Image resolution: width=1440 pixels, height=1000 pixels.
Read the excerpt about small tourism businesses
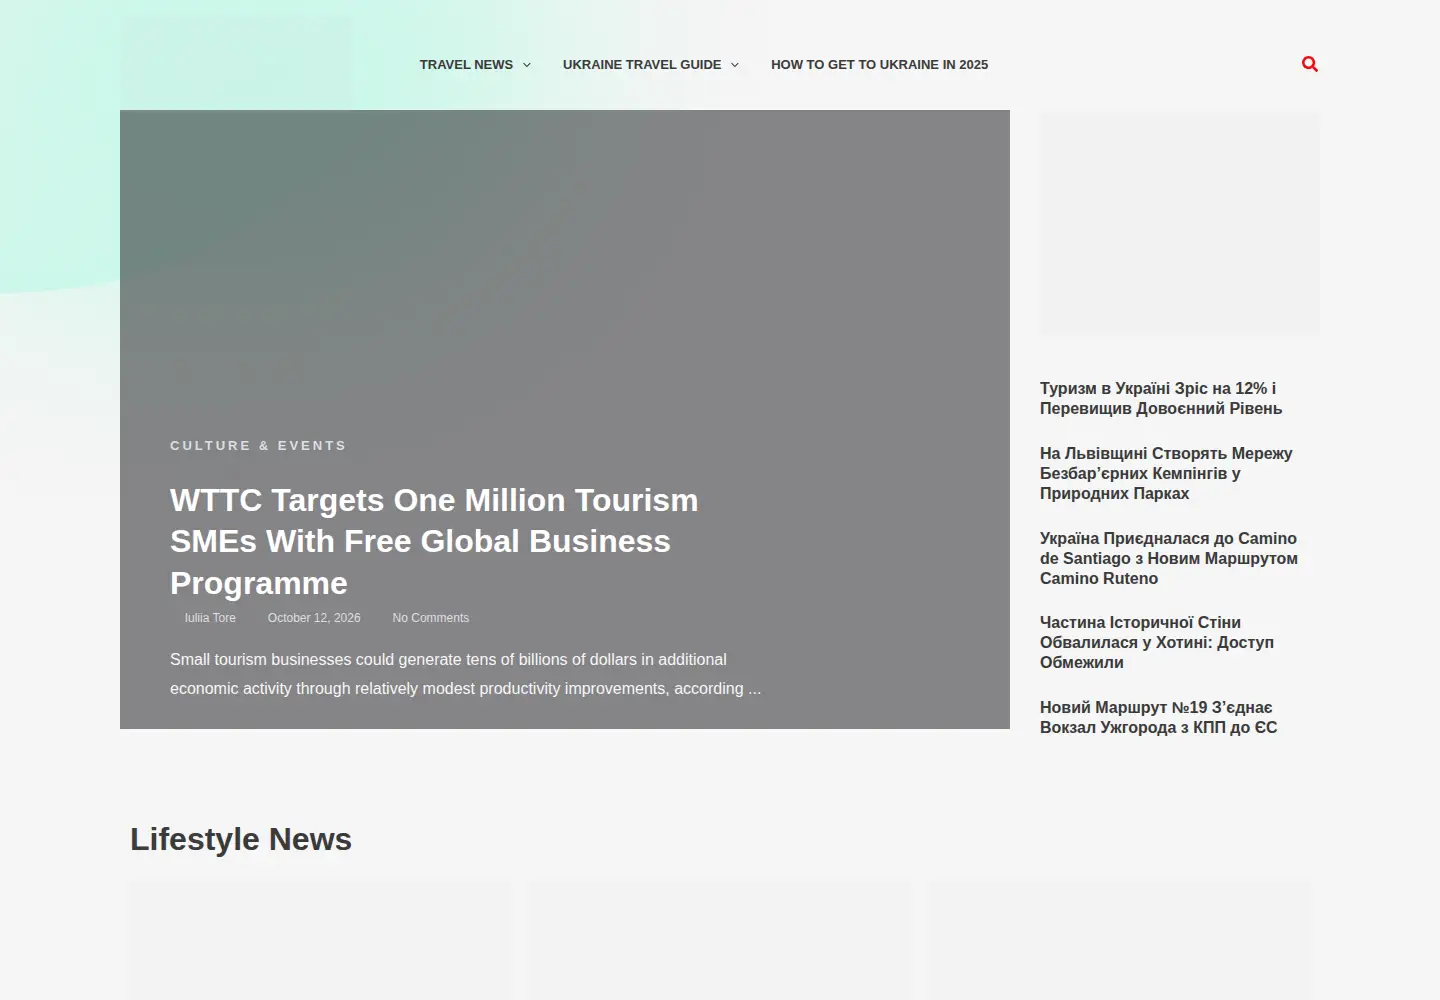466,674
